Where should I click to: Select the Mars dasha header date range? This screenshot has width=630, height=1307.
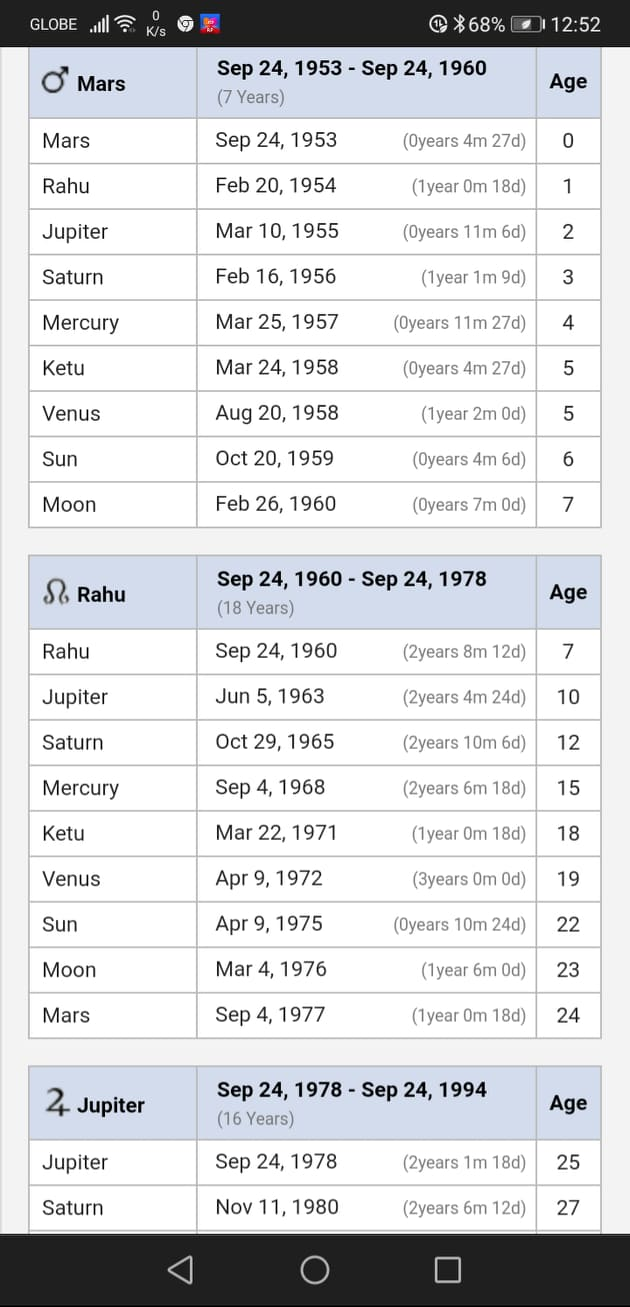(352, 69)
